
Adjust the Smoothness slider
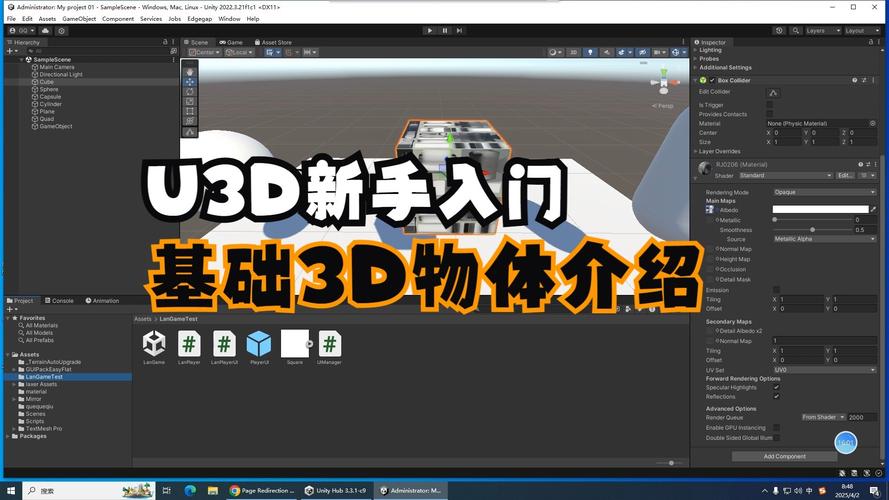(x=812, y=230)
